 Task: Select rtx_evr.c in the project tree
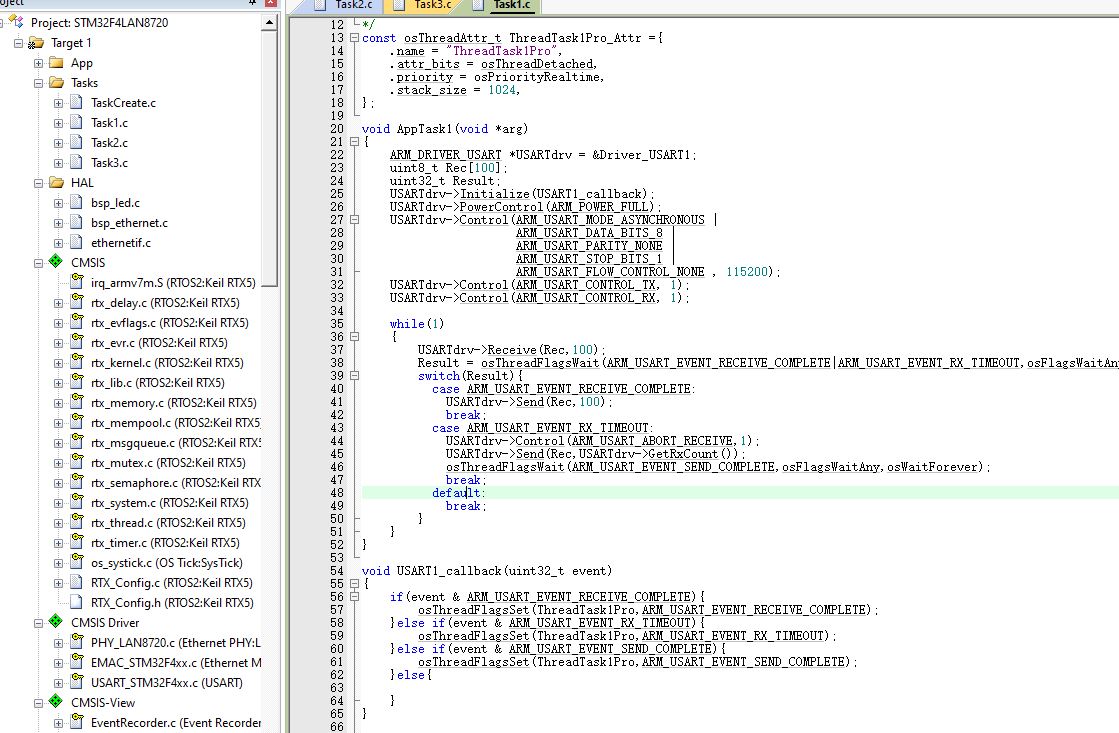[159, 343]
